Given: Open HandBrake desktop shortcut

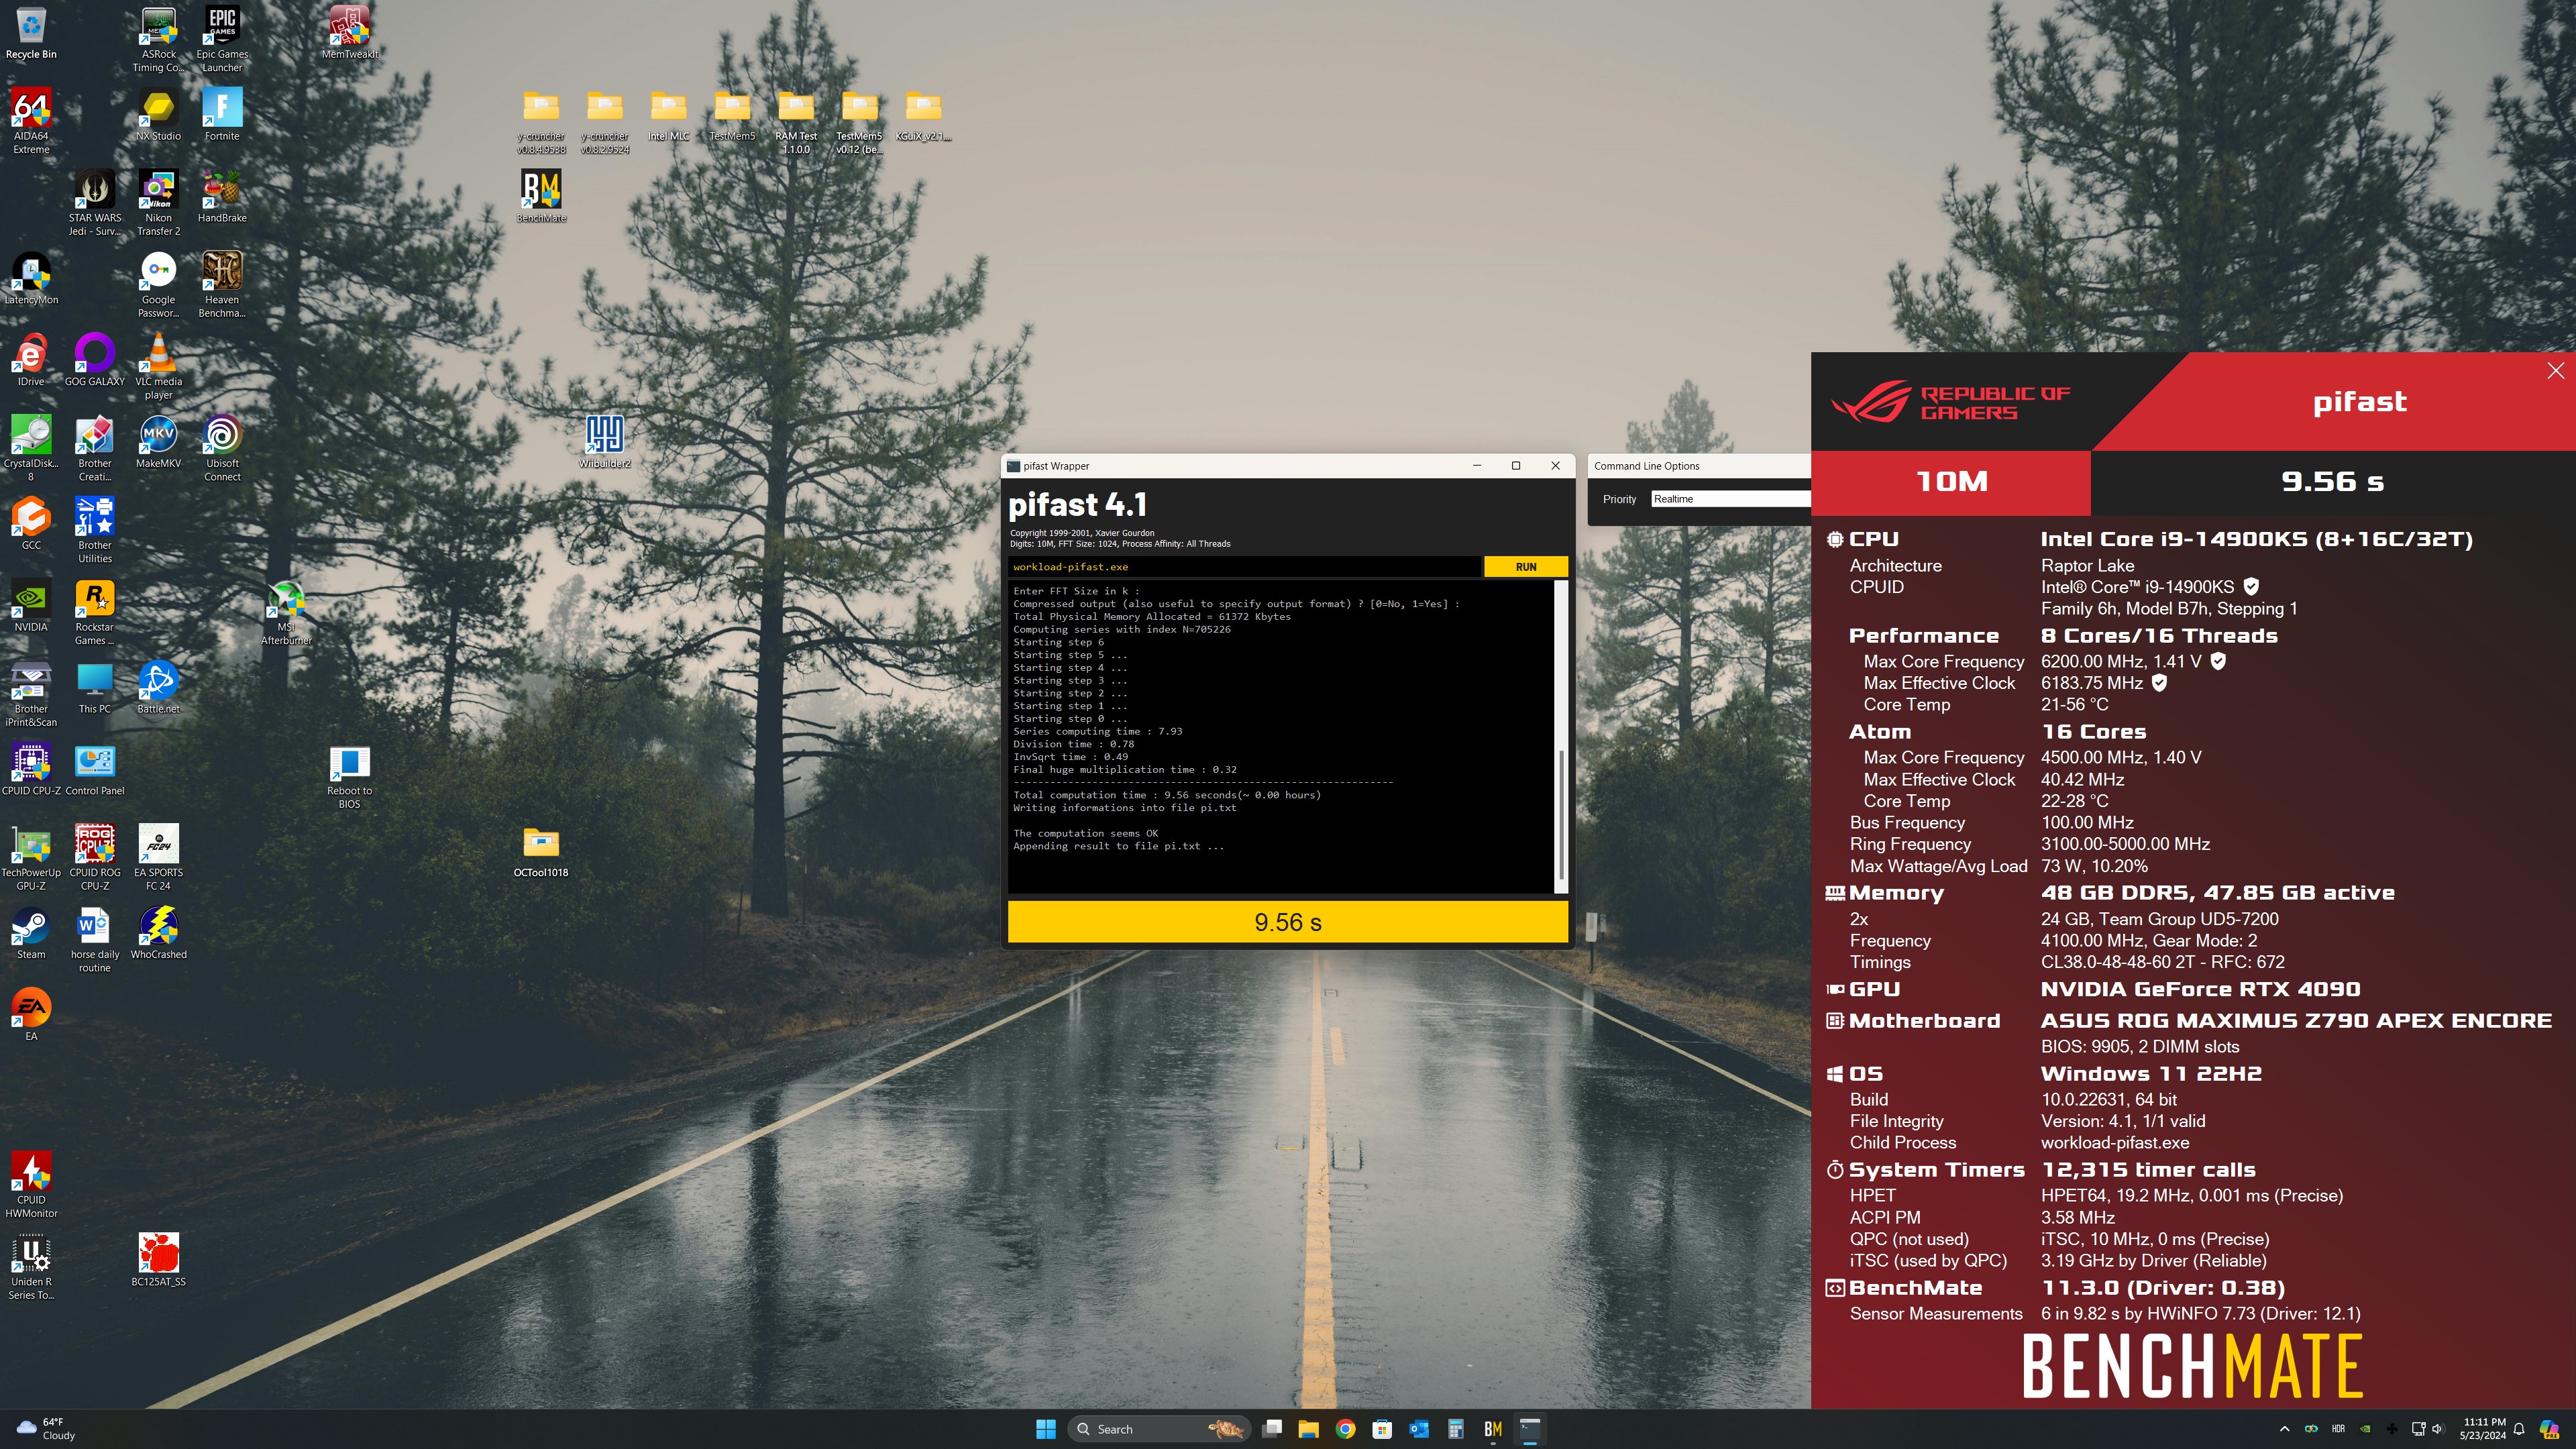Looking at the screenshot, I should (x=222, y=196).
